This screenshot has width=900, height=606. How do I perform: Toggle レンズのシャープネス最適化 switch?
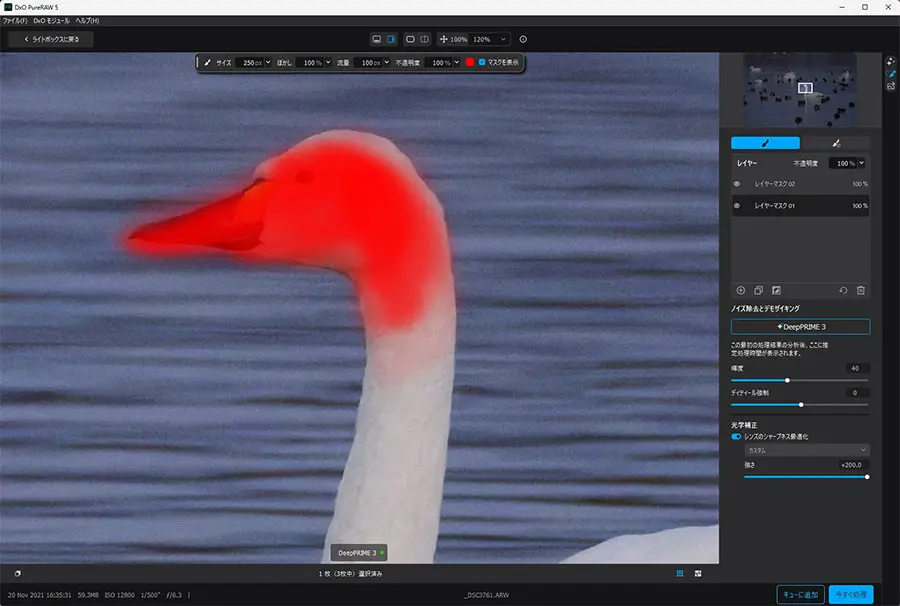click(x=736, y=437)
